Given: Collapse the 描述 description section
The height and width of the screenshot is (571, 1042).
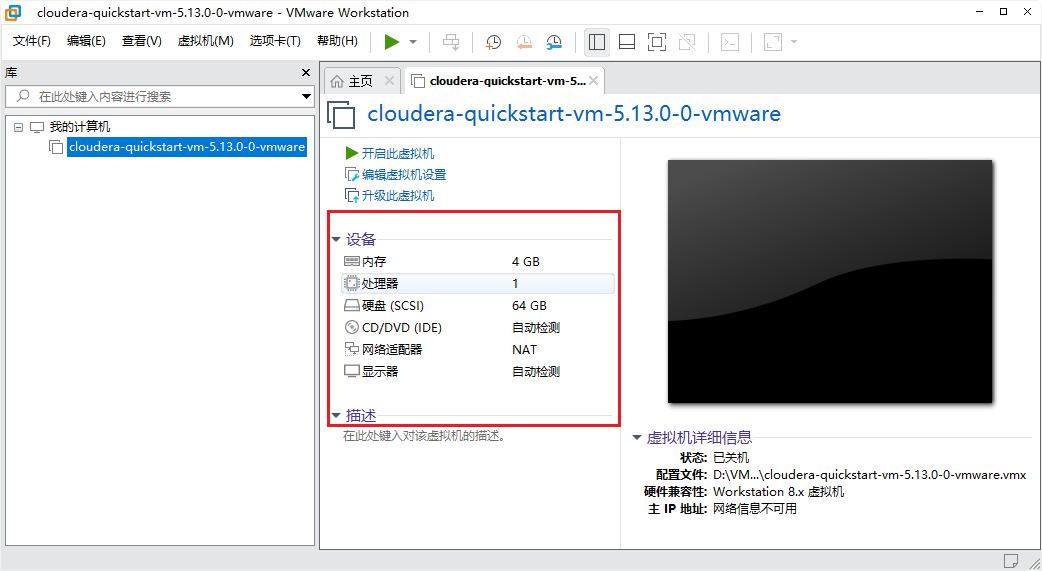Looking at the screenshot, I should pos(336,416).
